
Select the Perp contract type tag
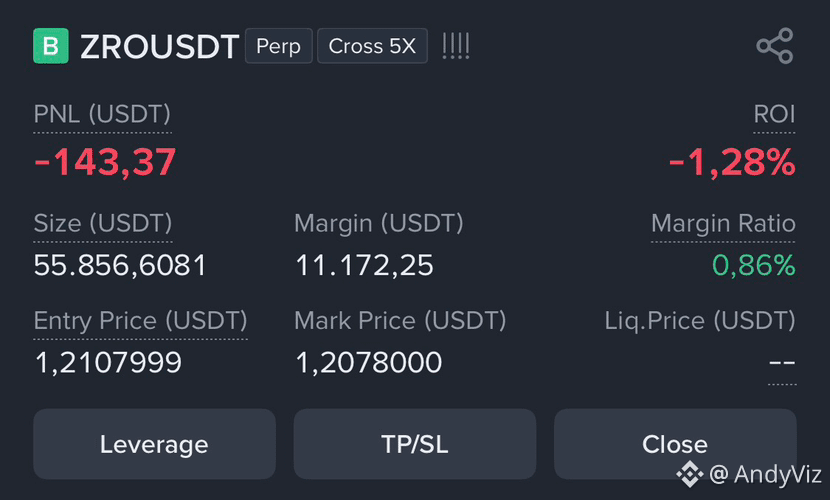(x=278, y=46)
